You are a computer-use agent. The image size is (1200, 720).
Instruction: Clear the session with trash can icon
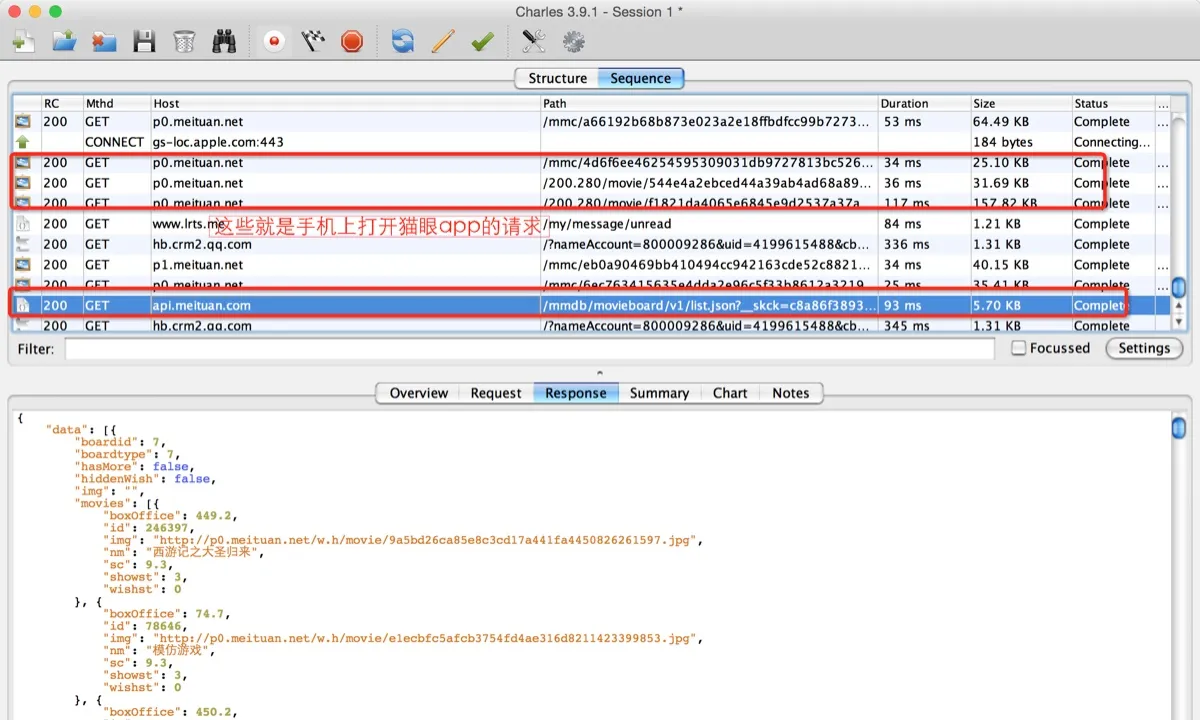[184, 41]
